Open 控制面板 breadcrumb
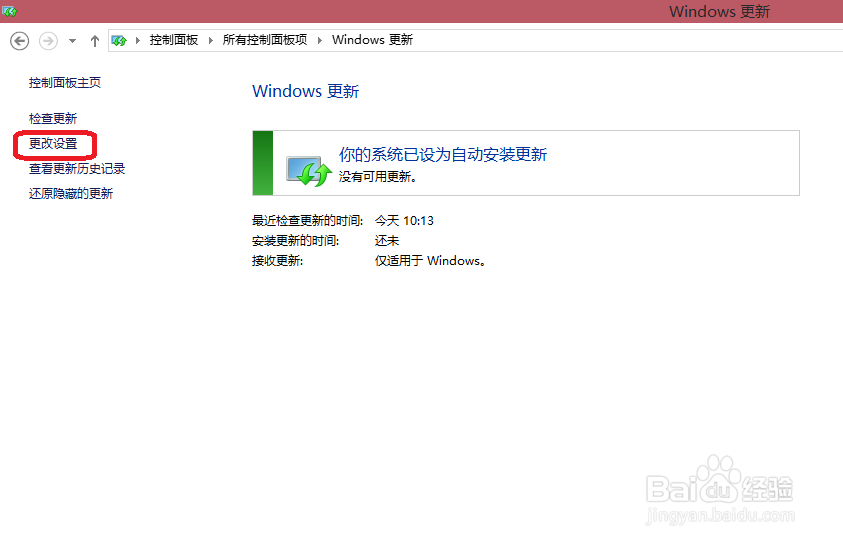This screenshot has height=545, width=843. [174, 40]
